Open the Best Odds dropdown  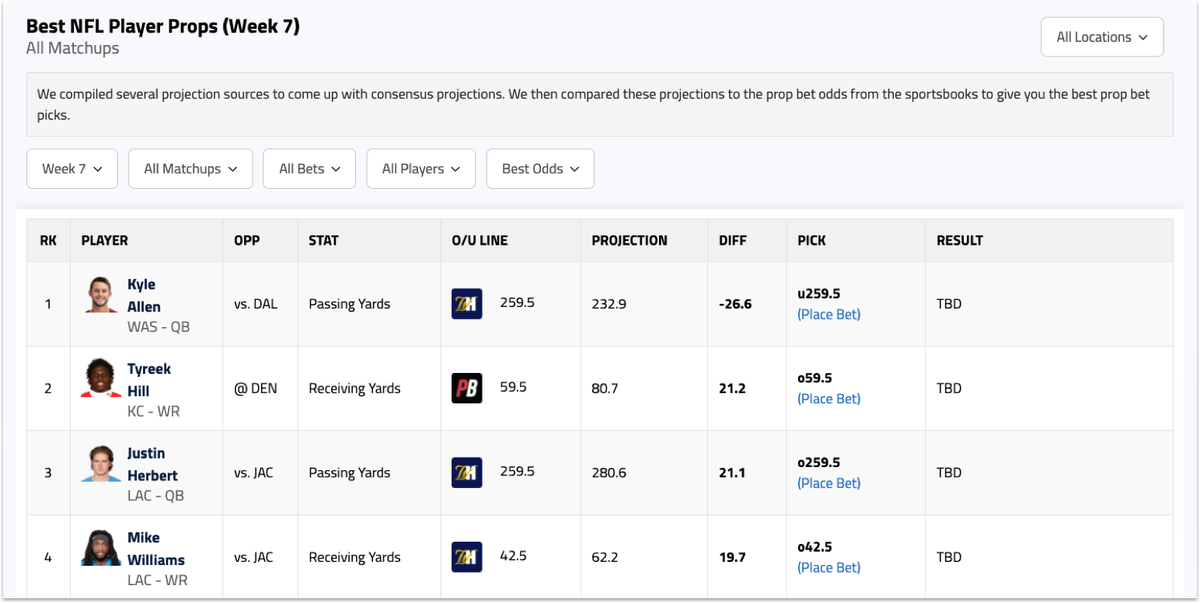click(540, 169)
